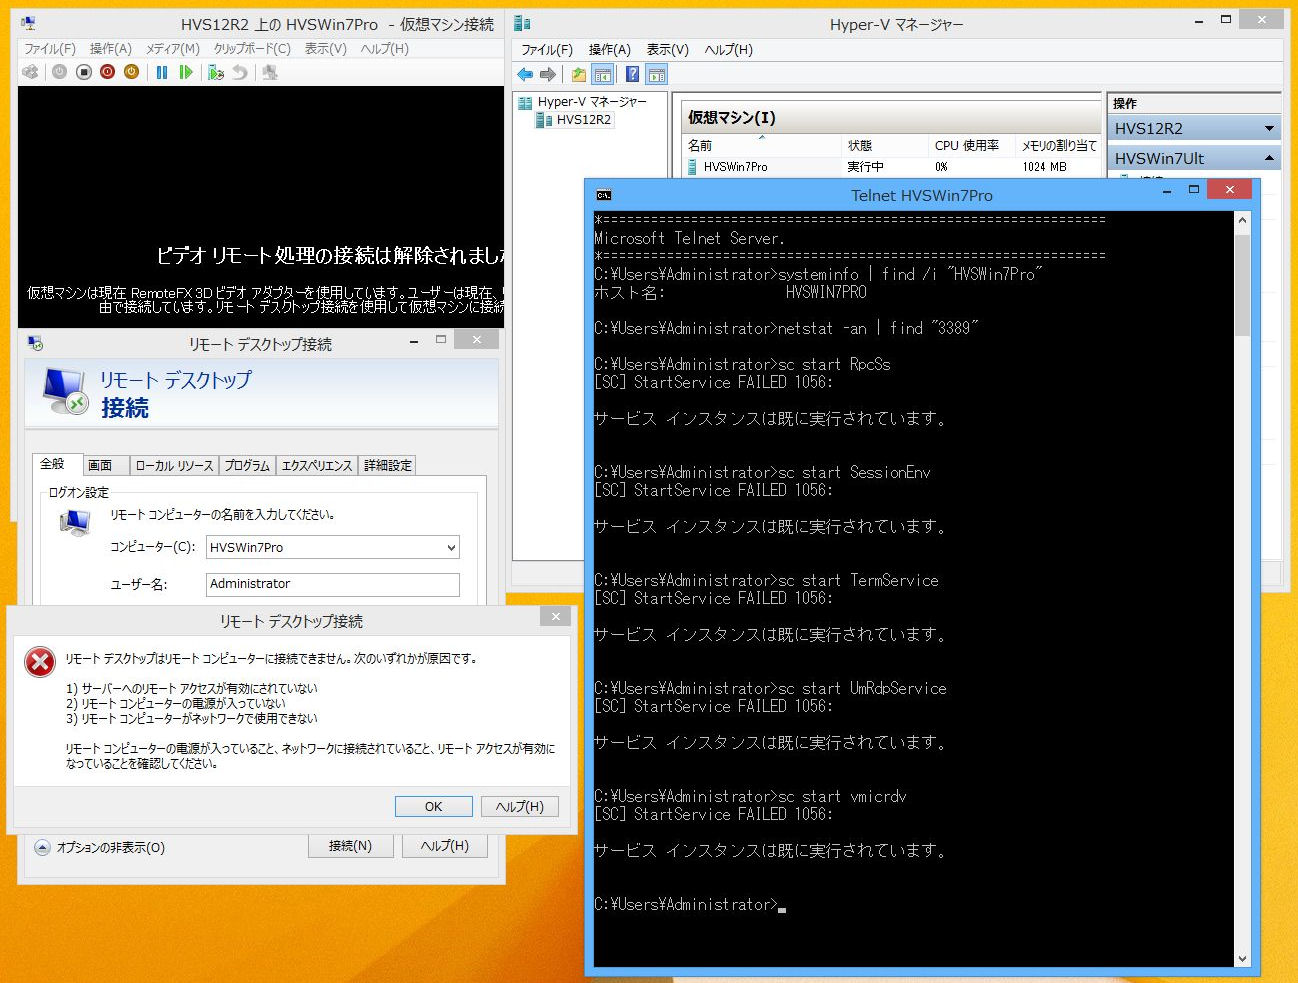Click the Telnet vertical scrollbar thumb
This screenshot has width=1298, height=983.
coord(1242,286)
